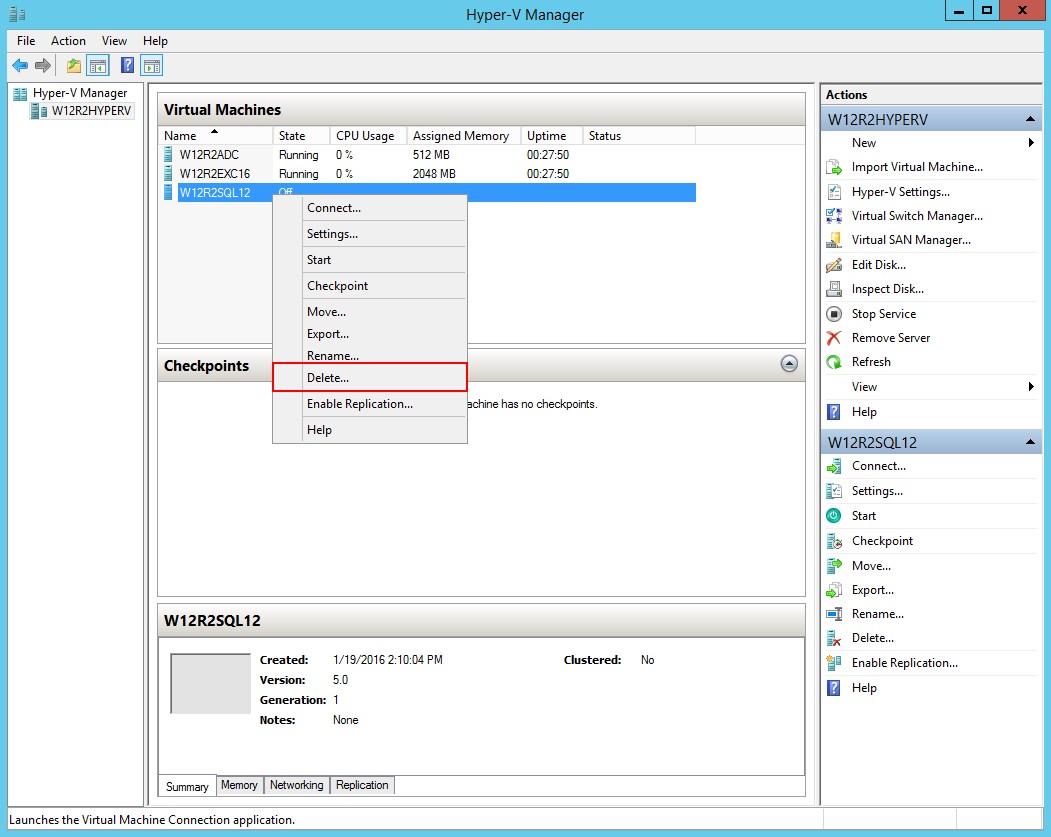Click the blue Help toolbar icon
Viewport: 1051px width, 837px height.
point(127,66)
